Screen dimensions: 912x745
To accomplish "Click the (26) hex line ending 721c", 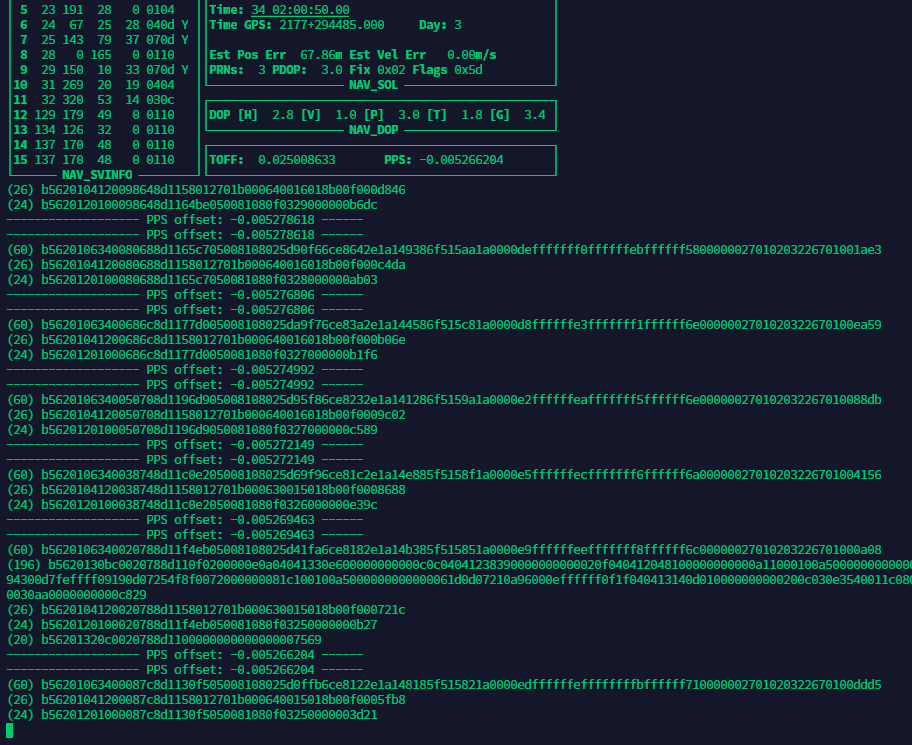I will (x=206, y=610).
